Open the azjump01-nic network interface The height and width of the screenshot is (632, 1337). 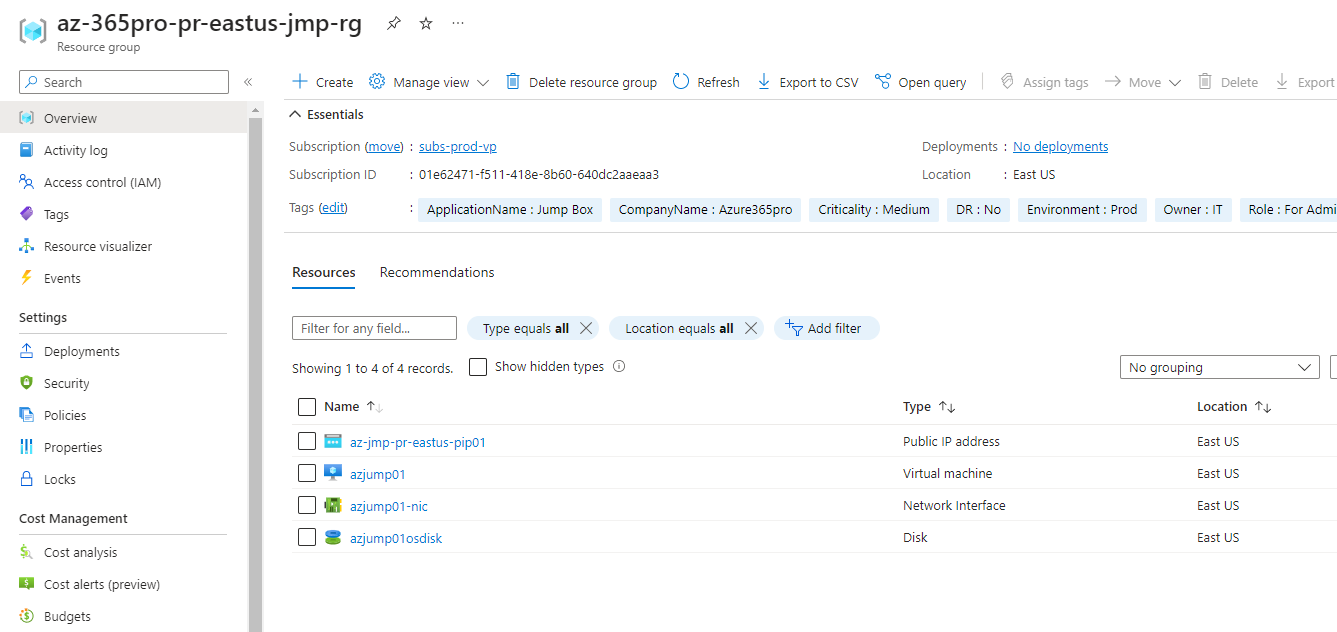click(x=389, y=506)
